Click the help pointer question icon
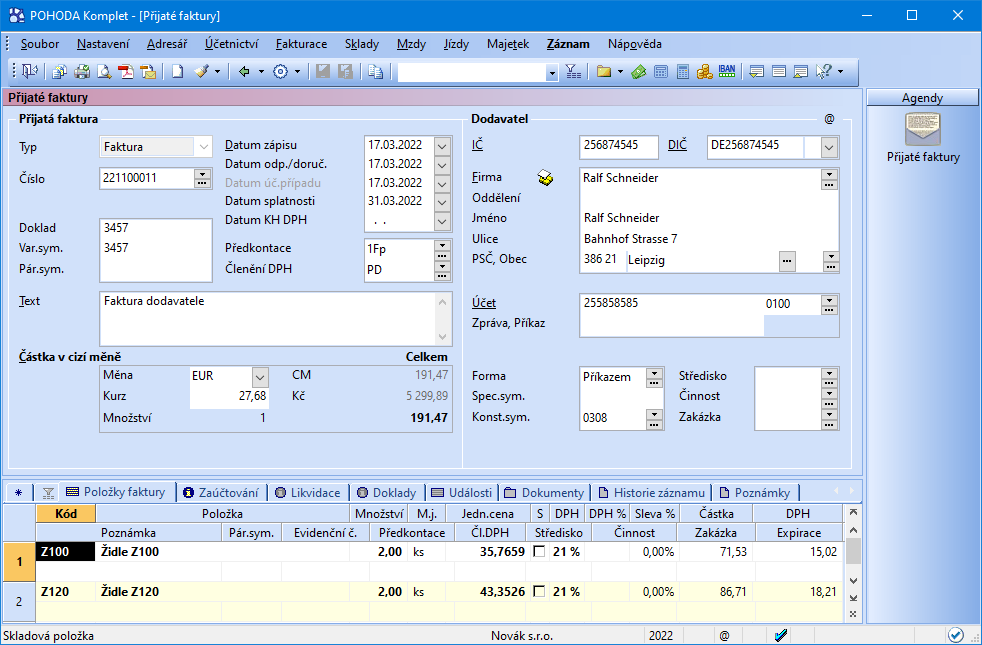Screen dimensions: 982x645 (x=824, y=71)
